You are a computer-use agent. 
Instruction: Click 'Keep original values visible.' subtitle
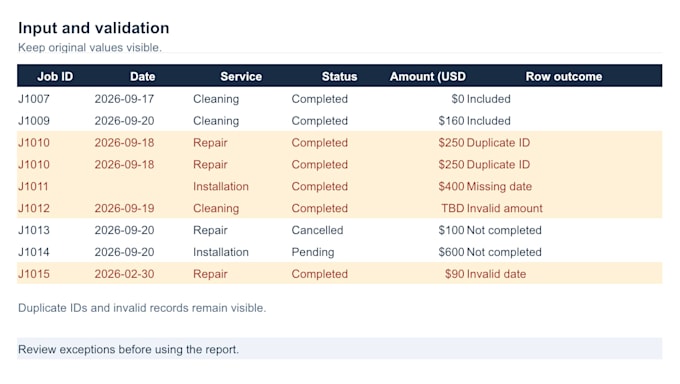(x=90, y=47)
